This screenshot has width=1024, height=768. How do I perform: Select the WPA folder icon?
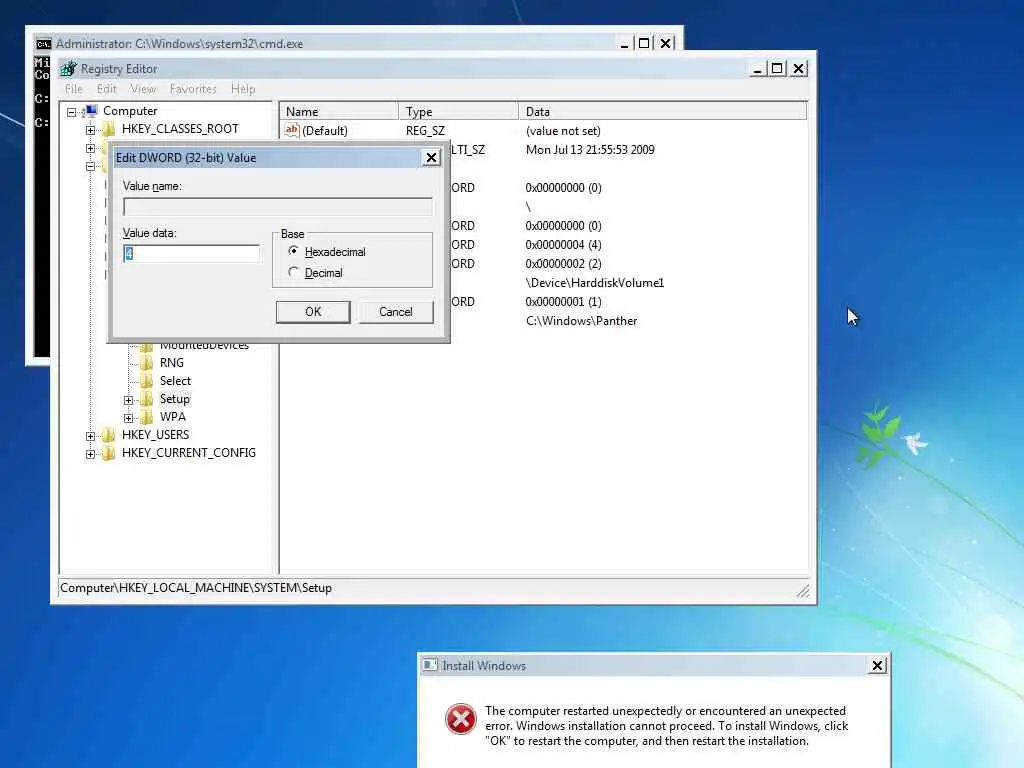(x=146, y=417)
